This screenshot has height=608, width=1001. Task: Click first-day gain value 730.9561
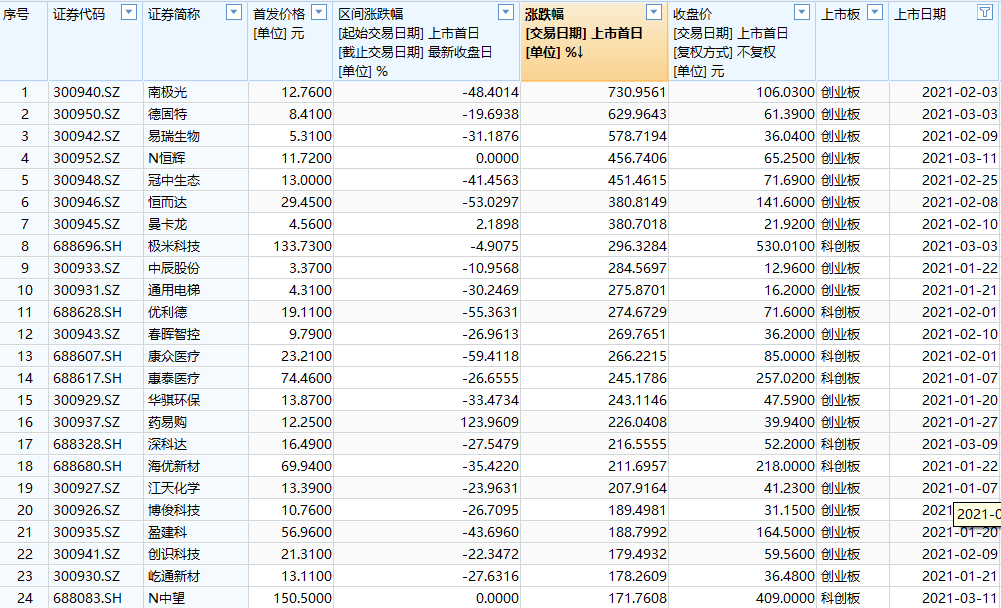click(637, 92)
